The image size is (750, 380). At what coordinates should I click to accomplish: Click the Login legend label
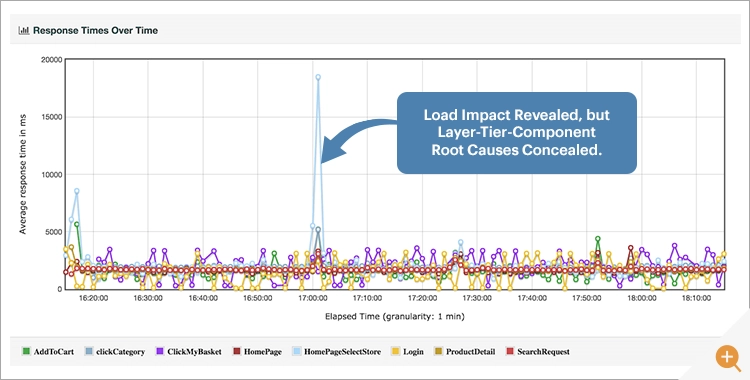pos(413,352)
